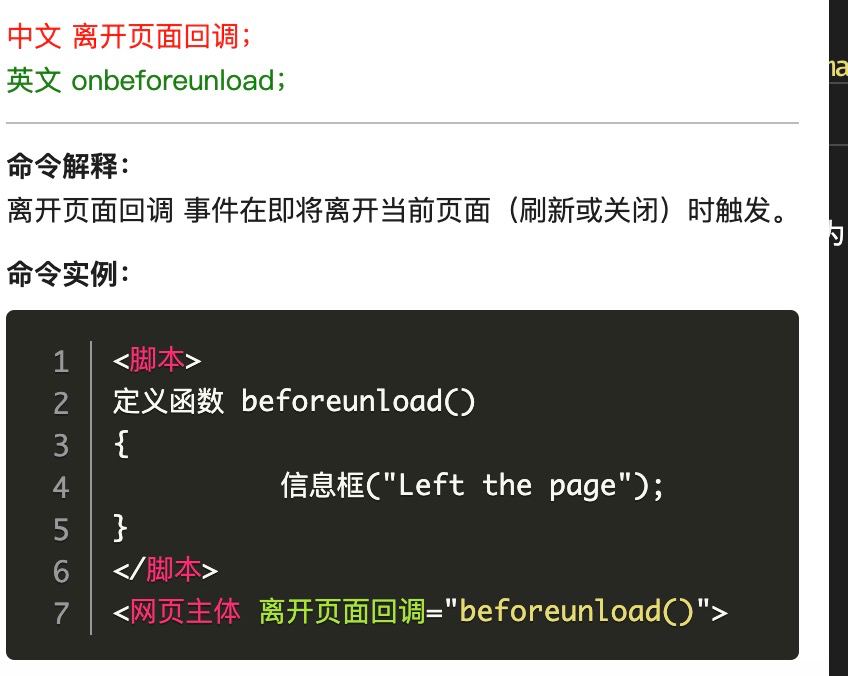Click line number 3 in code block
The image size is (848, 676).
click(x=61, y=446)
